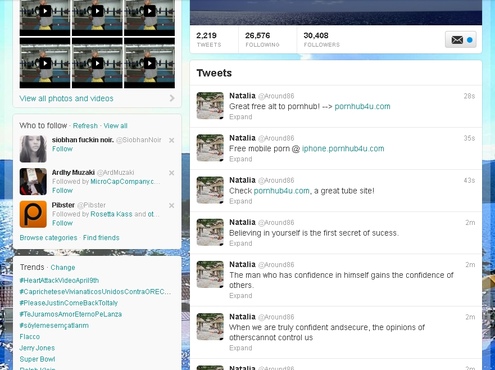Image resolution: width=495 pixels, height=370 pixels.
Task: Open the Jerry Jones trend
Action: 37,348
